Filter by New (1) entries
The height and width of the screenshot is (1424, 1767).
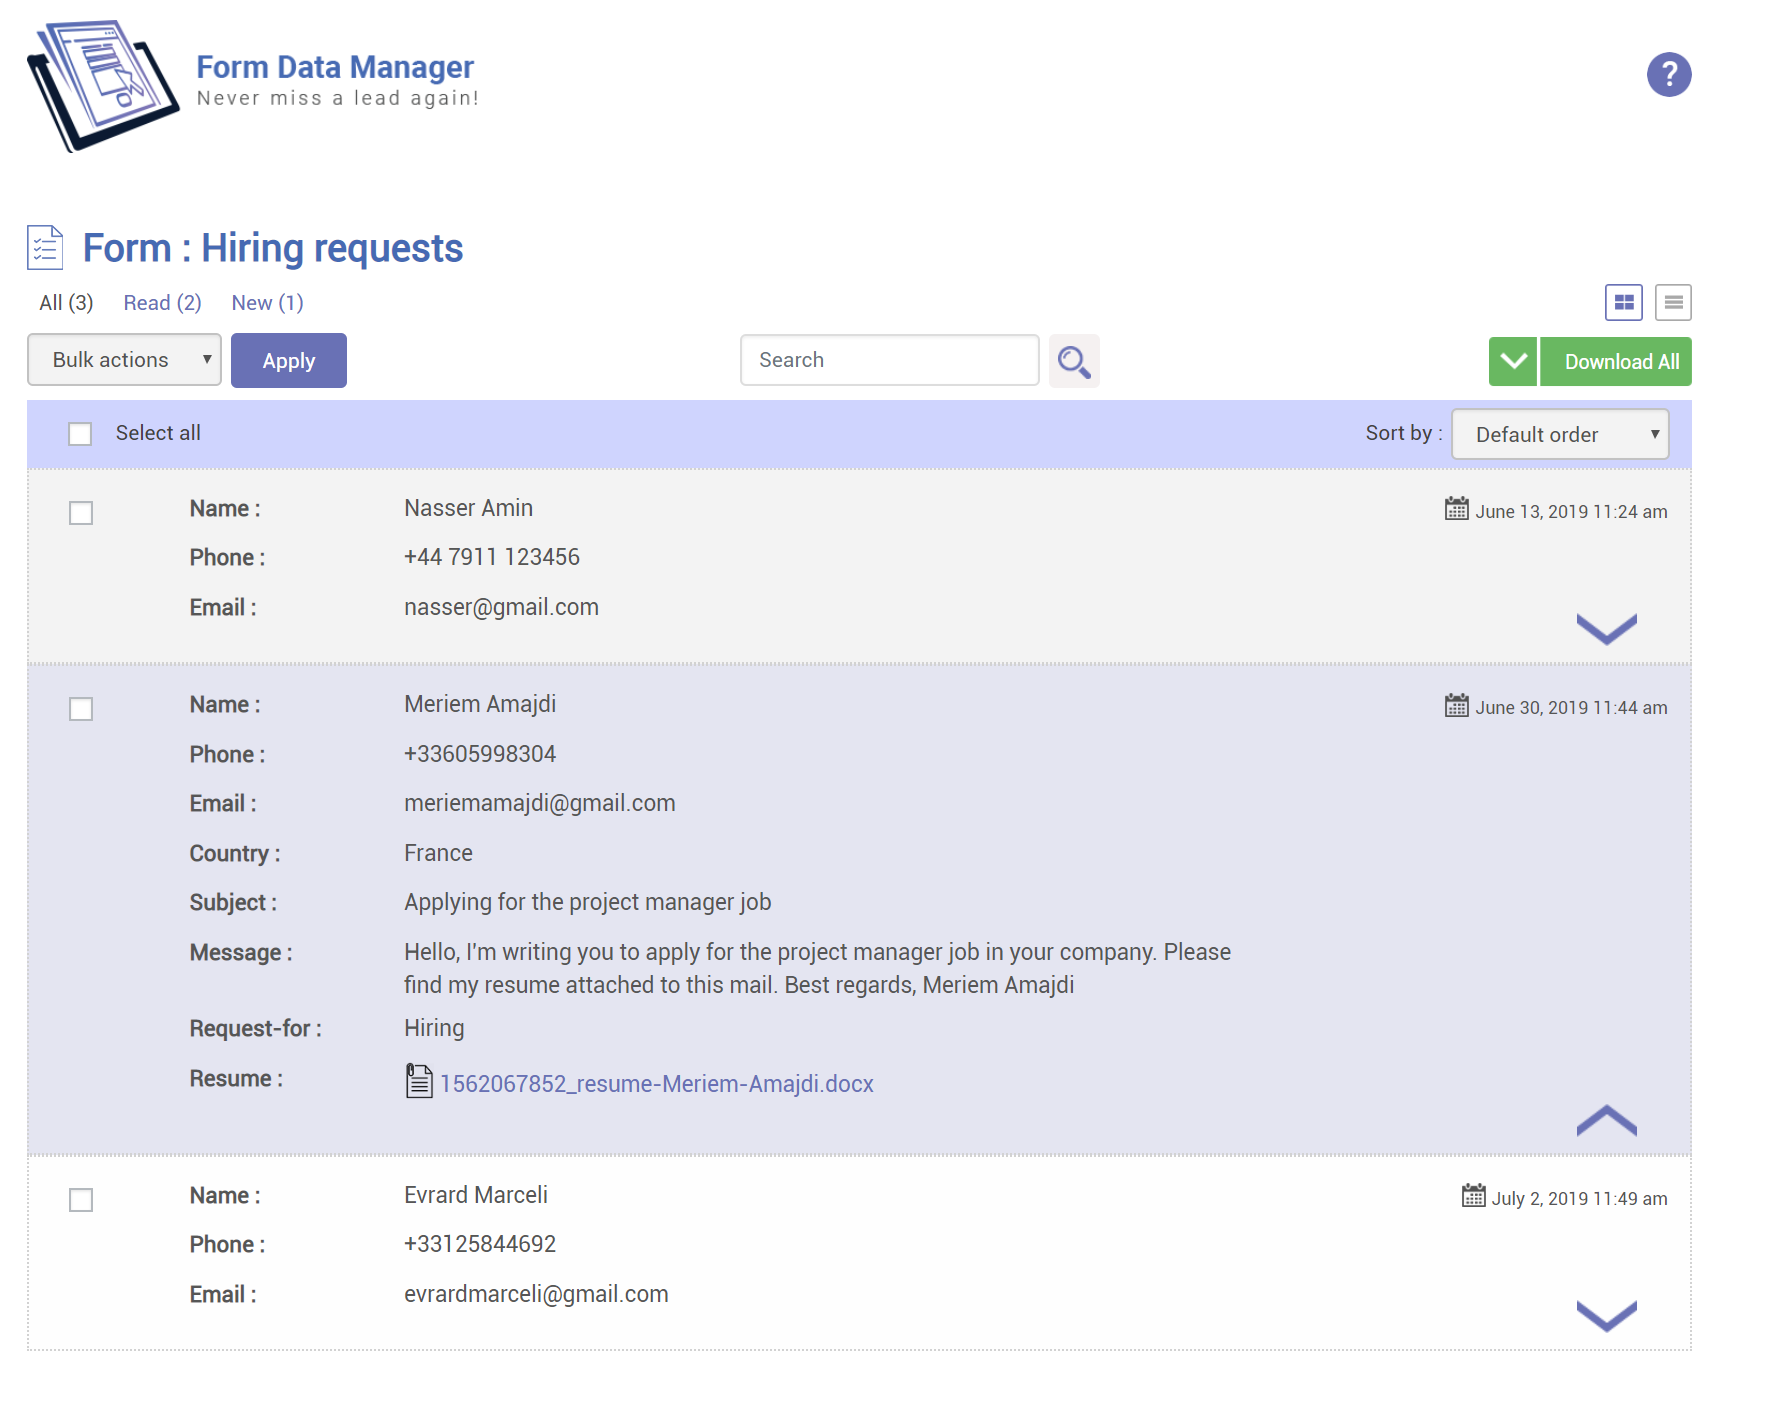click(x=267, y=303)
